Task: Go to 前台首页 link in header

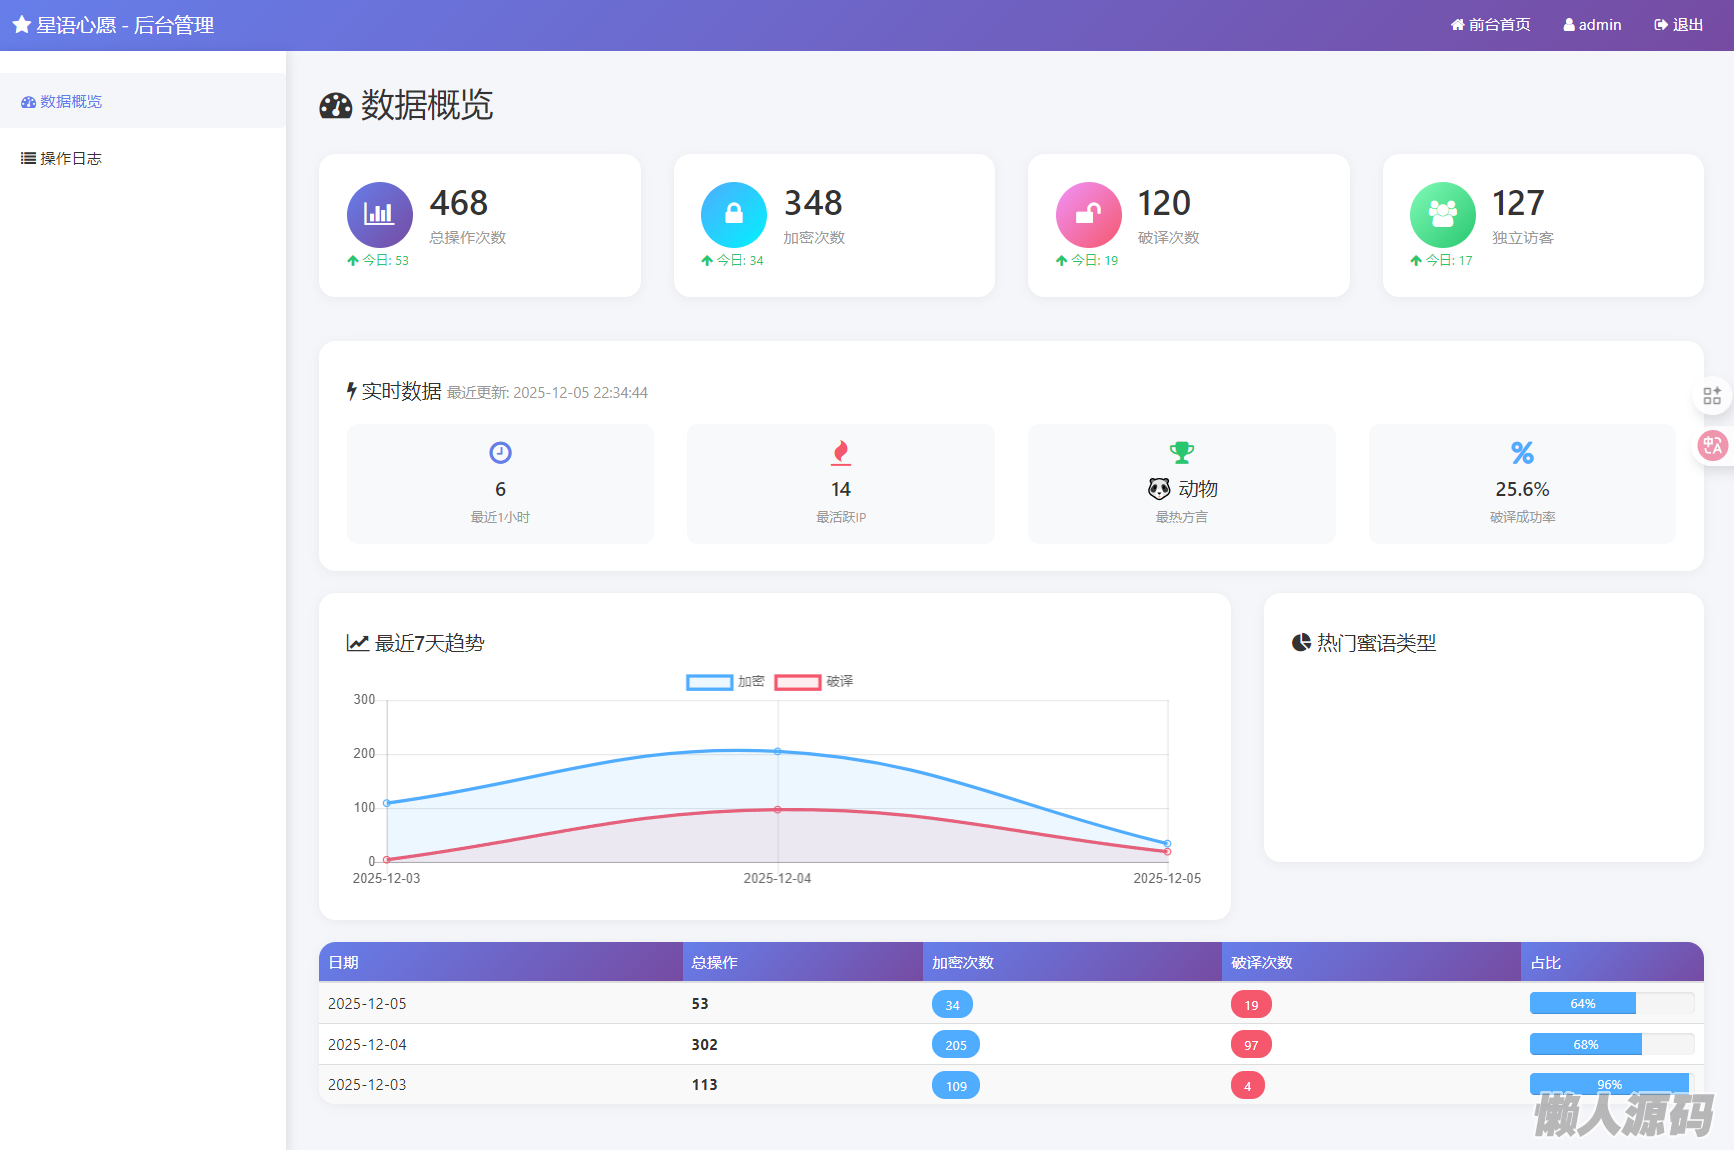Action: pyautogui.click(x=1490, y=25)
